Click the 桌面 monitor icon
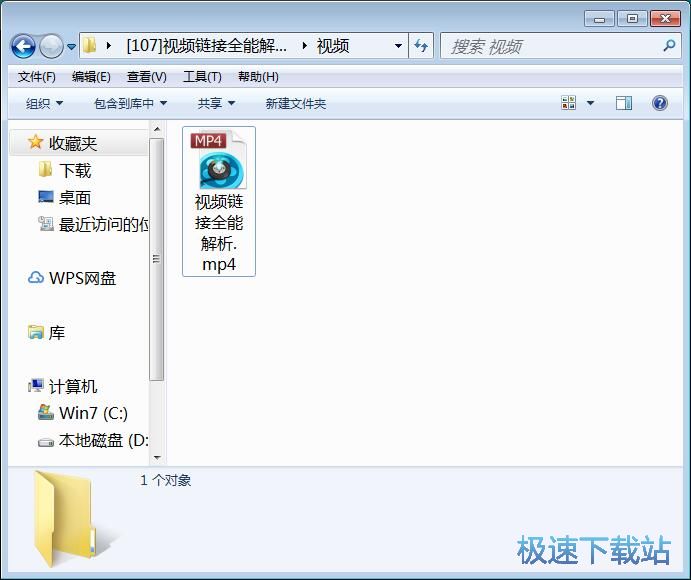Viewport: 691px width, 580px height. coord(45,197)
